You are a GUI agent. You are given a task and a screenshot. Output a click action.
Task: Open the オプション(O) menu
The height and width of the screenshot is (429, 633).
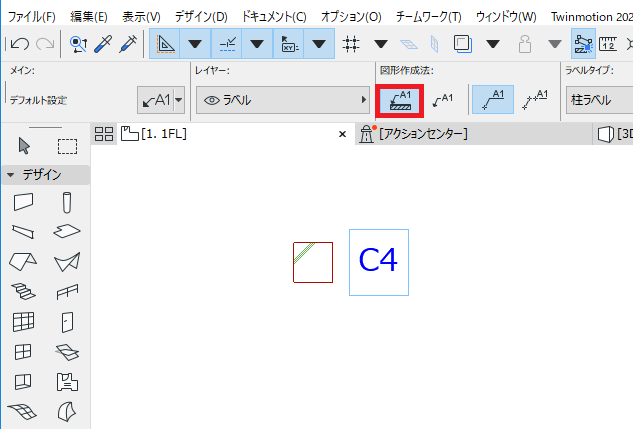coord(351,17)
